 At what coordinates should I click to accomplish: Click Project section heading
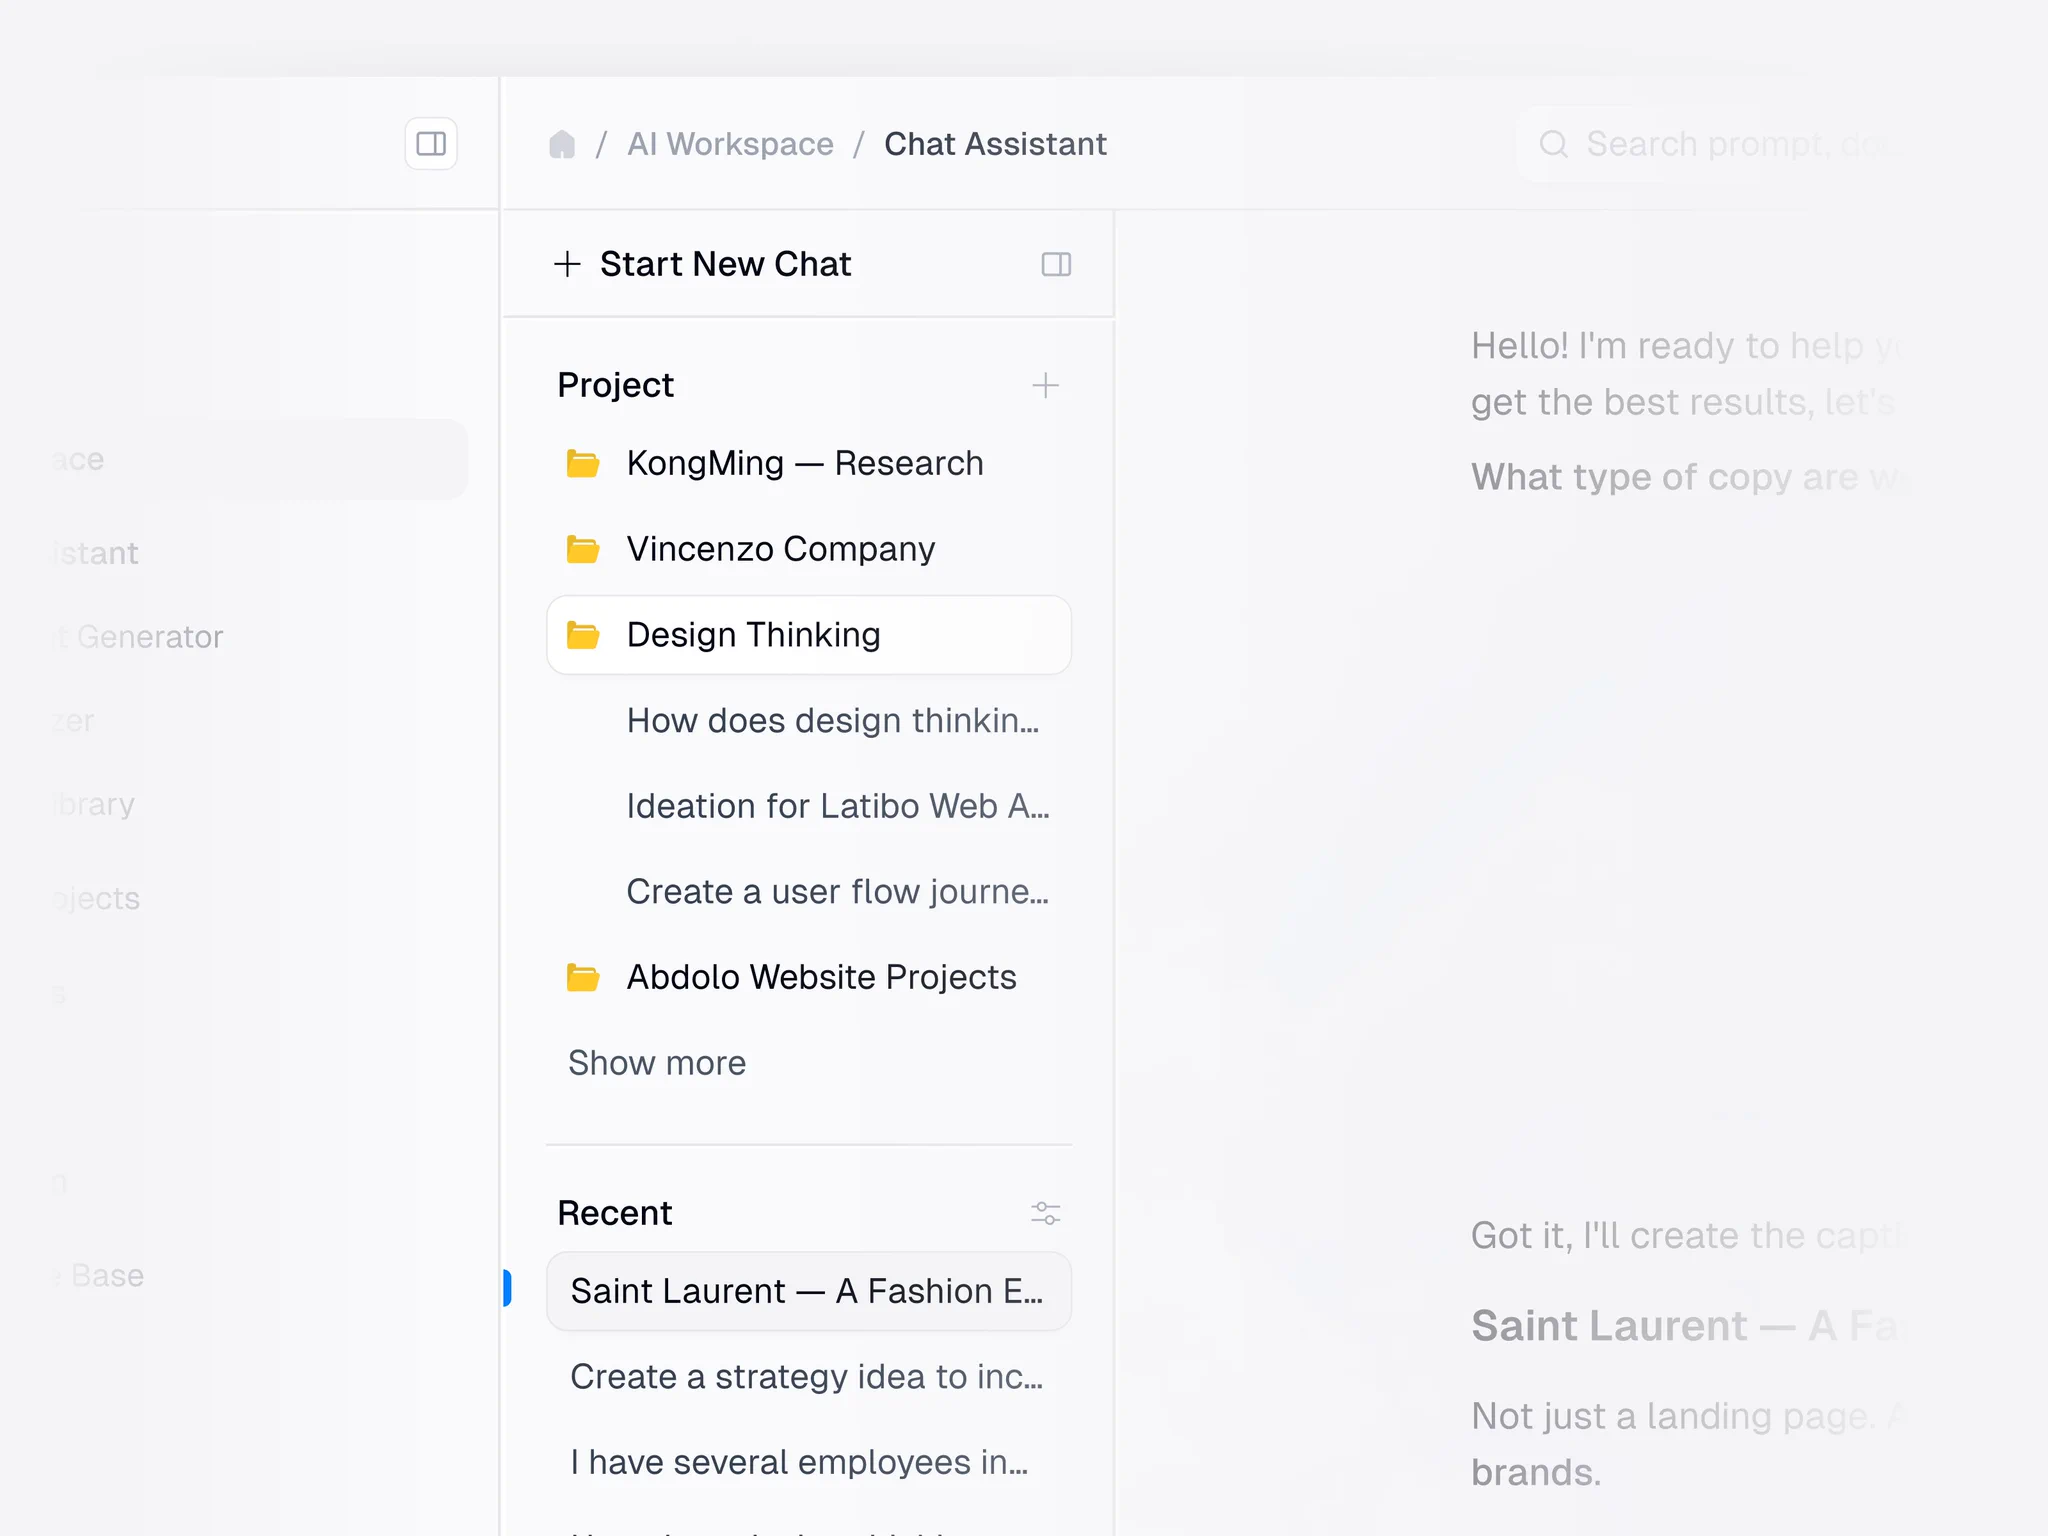(615, 385)
